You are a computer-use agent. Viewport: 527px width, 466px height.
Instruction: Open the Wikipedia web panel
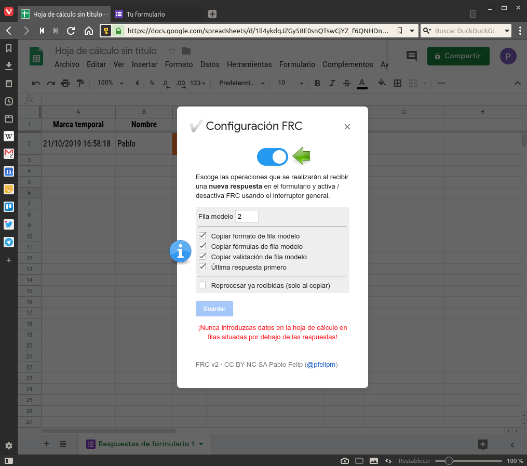[9, 136]
